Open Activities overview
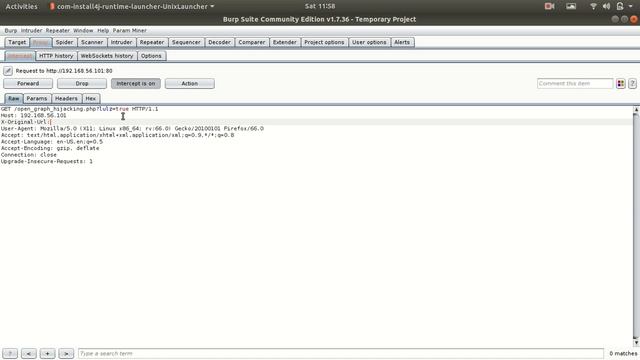Image resolution: width=640 pixels, height=360 pixels. [x=21, y=6]
